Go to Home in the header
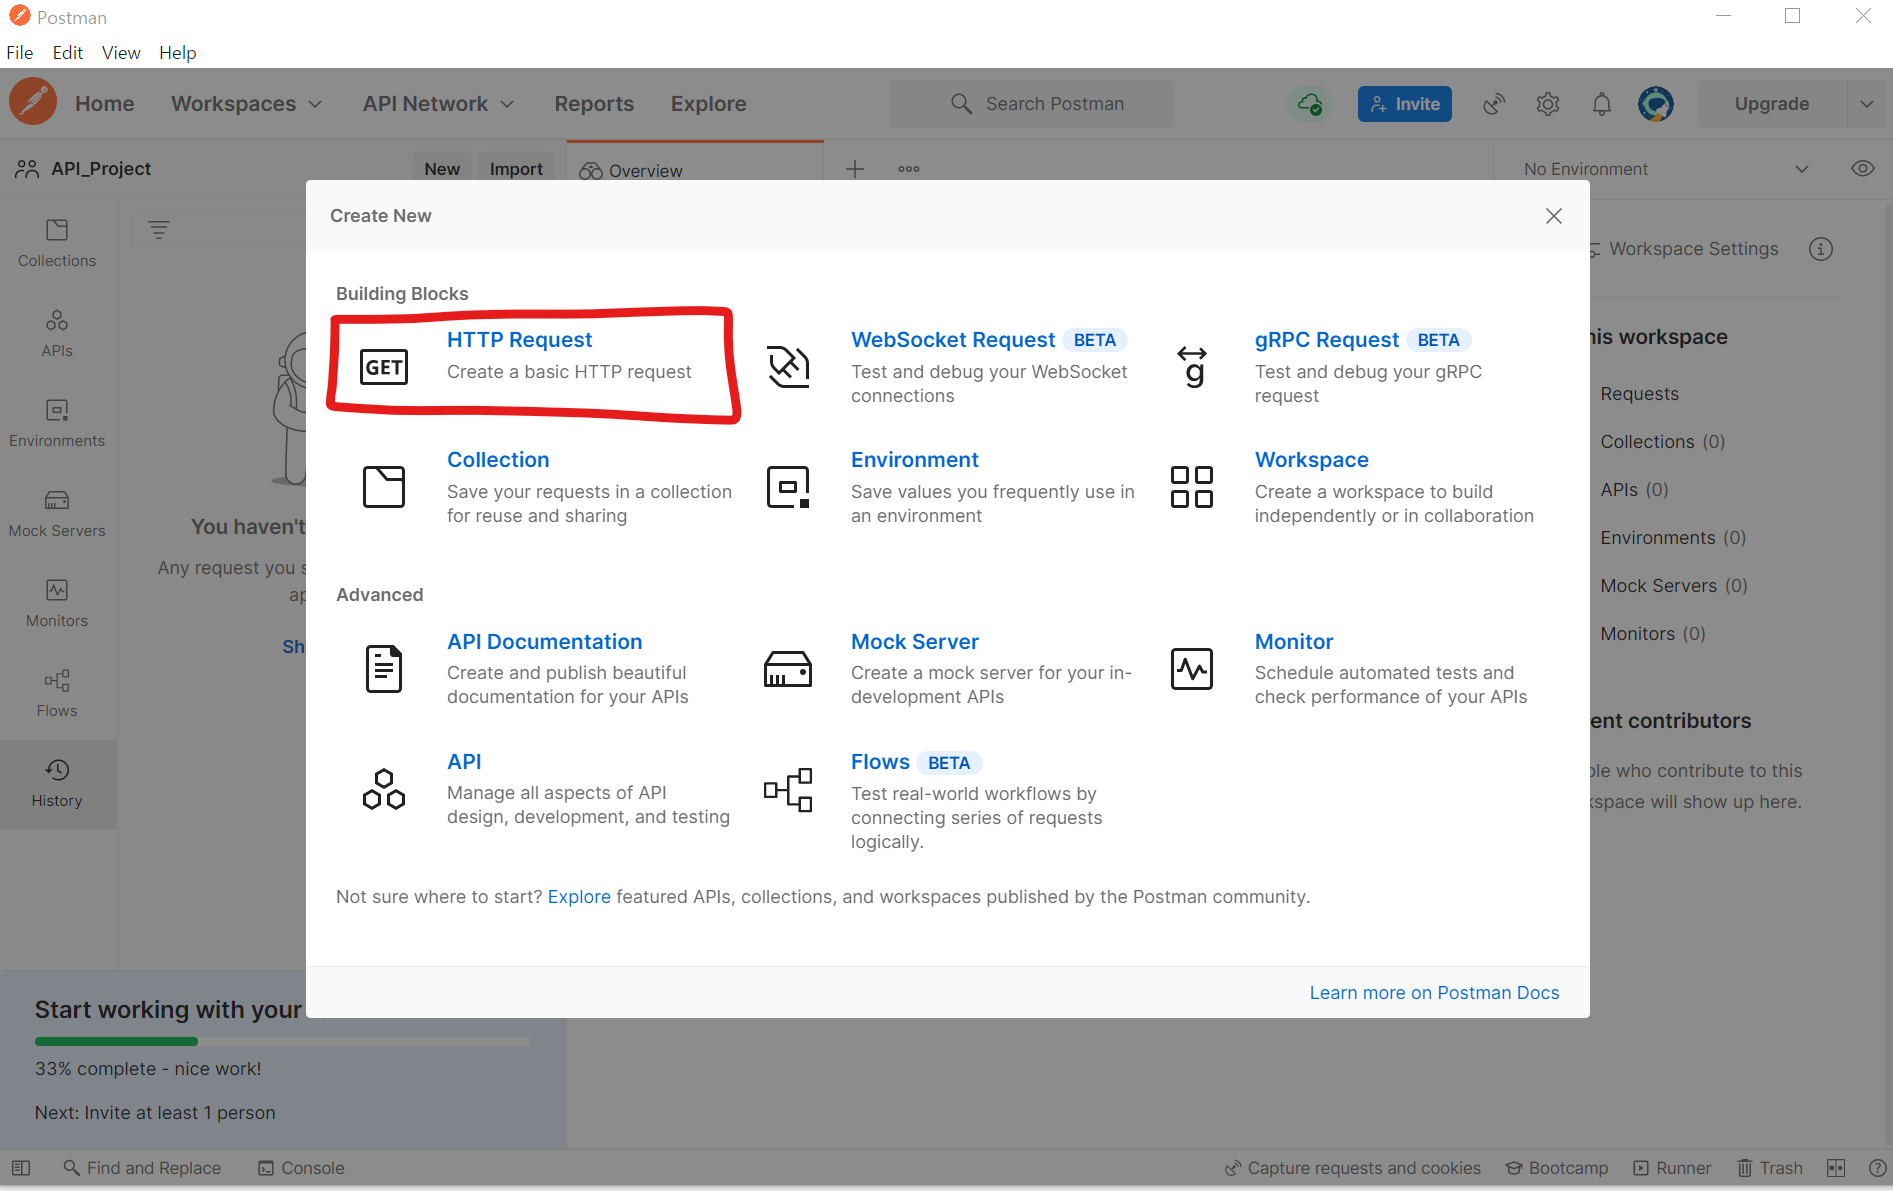The image size is (1893, 1191). click(105, 104)
